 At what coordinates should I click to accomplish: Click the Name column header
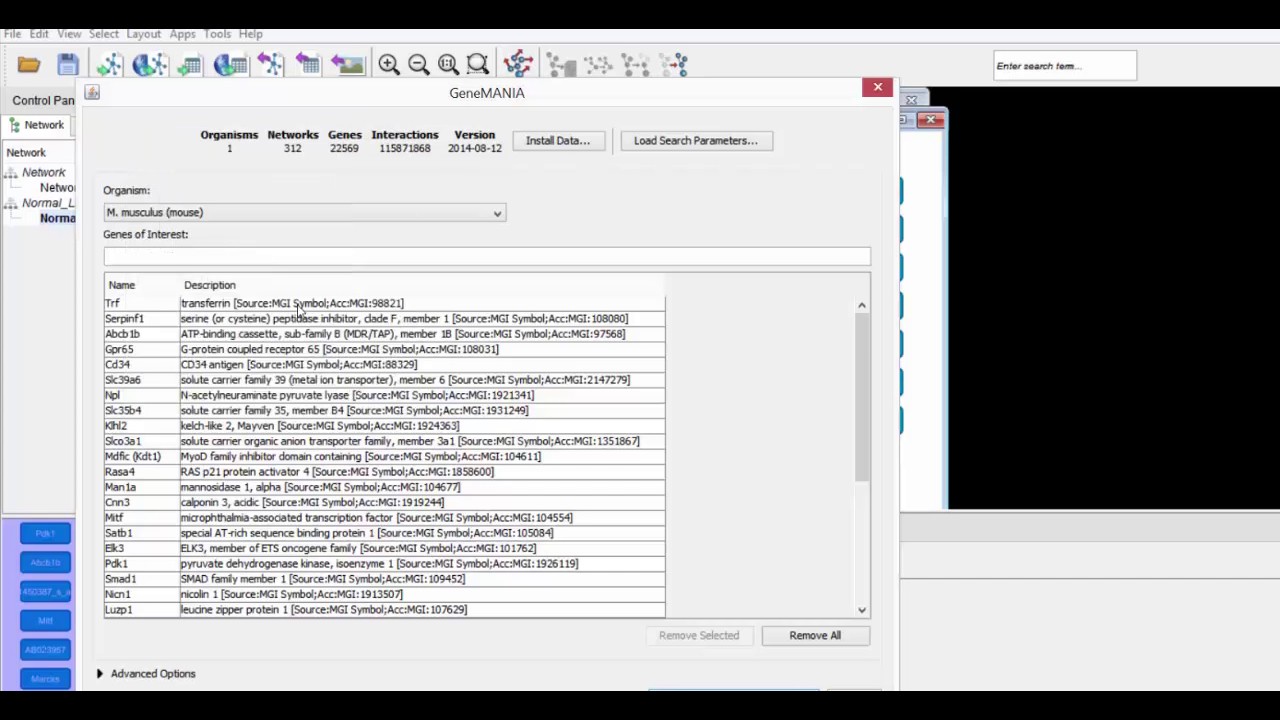tap(142, 286)
